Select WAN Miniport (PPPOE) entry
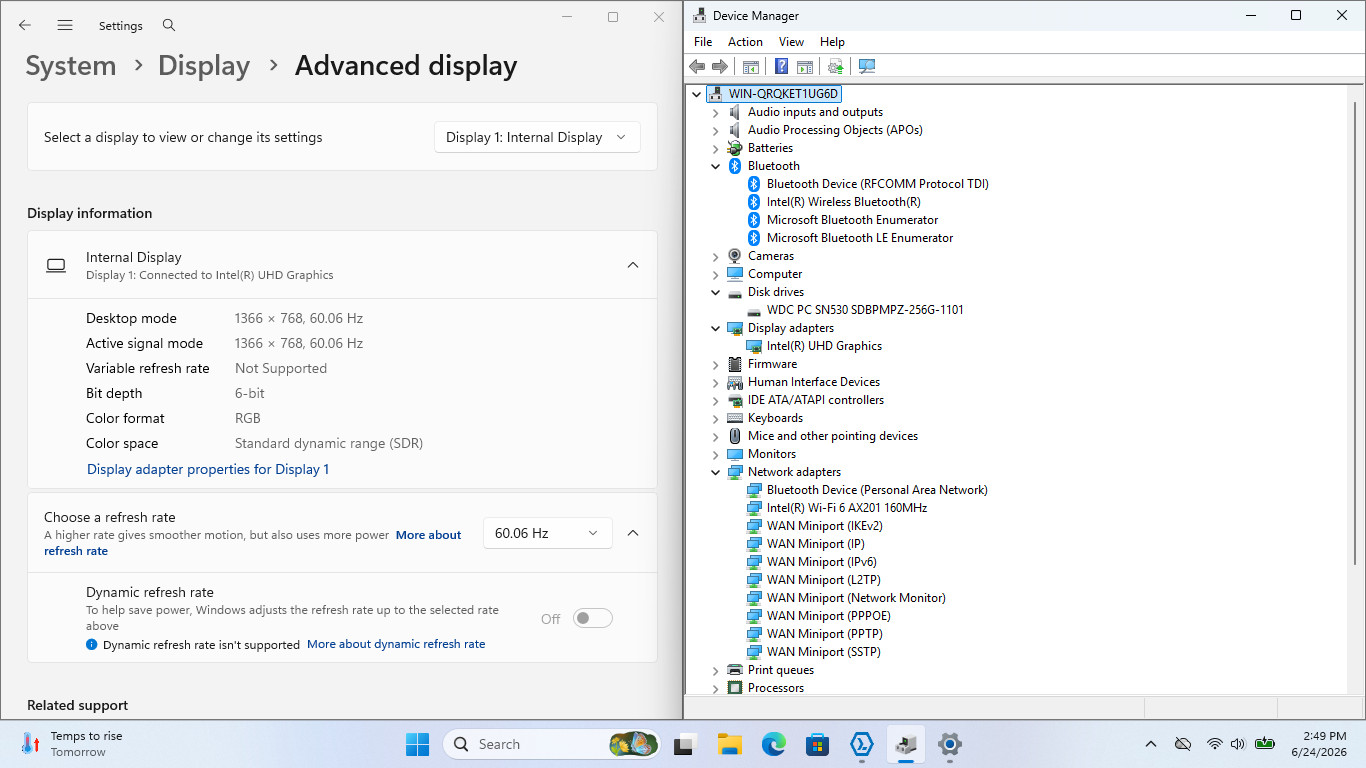1366x768 pixels. pyautogui.click(x=828, y=616)
